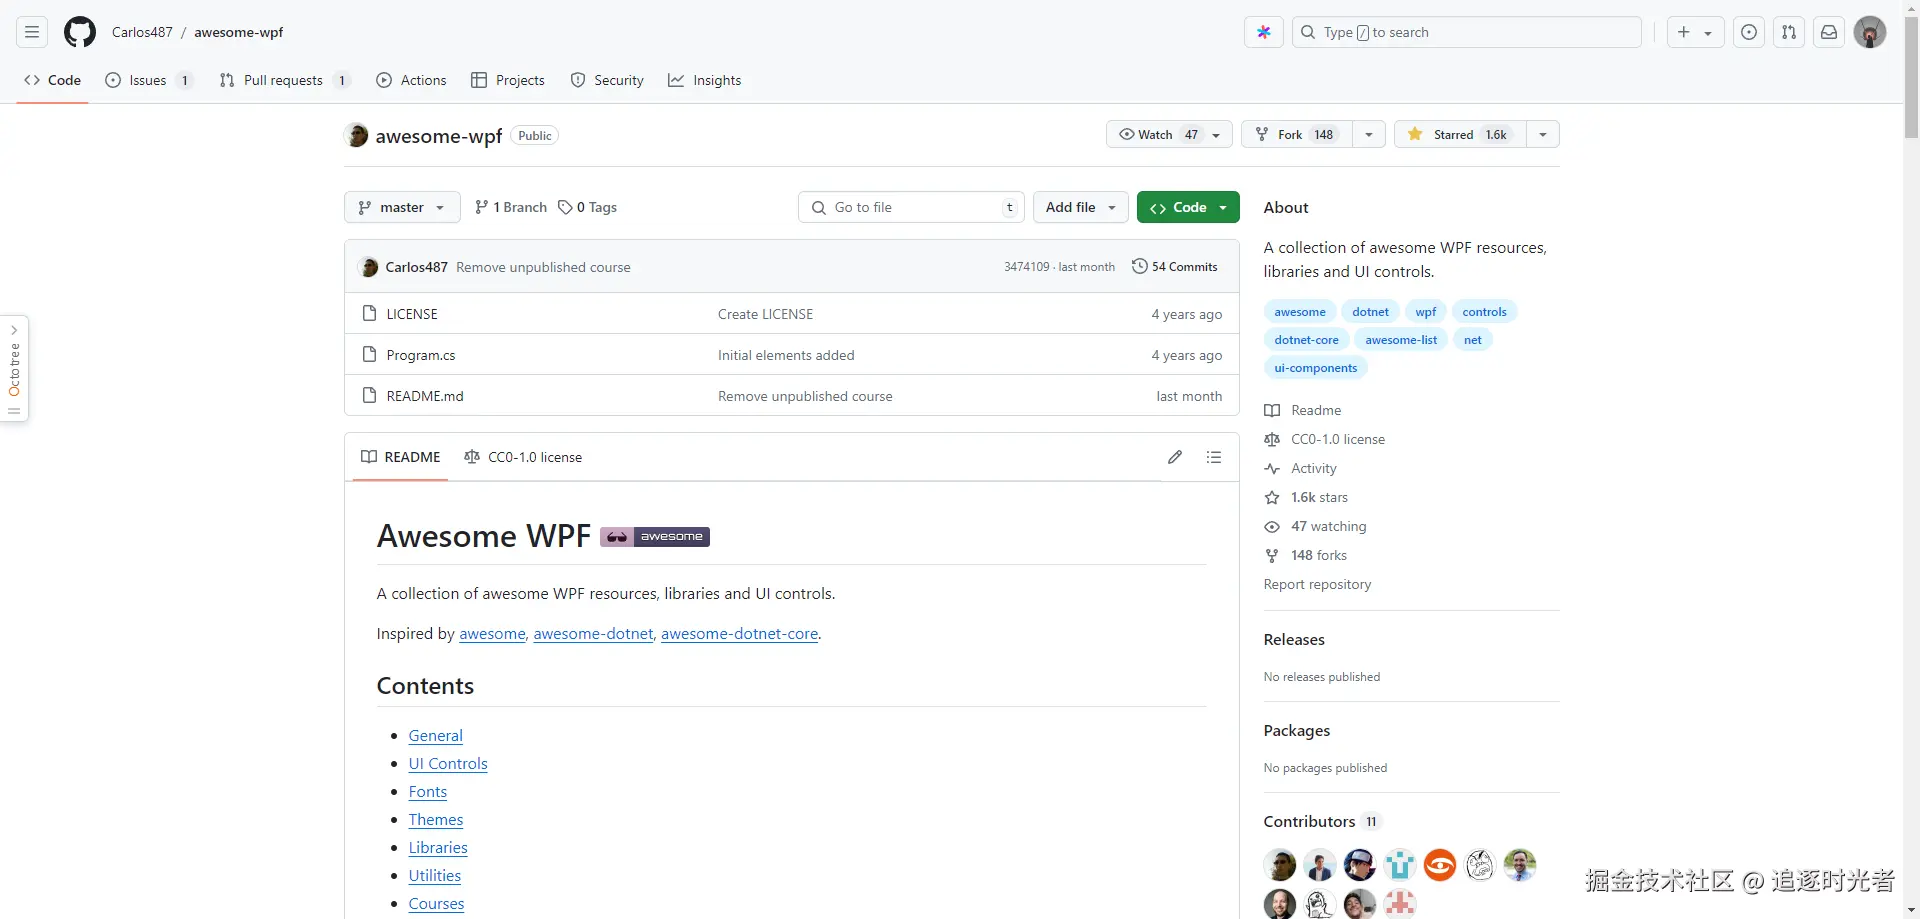Screen dimensions: 1920x919
Task: Open the create new plus dropdown
Action: [x=1694, y=32]
